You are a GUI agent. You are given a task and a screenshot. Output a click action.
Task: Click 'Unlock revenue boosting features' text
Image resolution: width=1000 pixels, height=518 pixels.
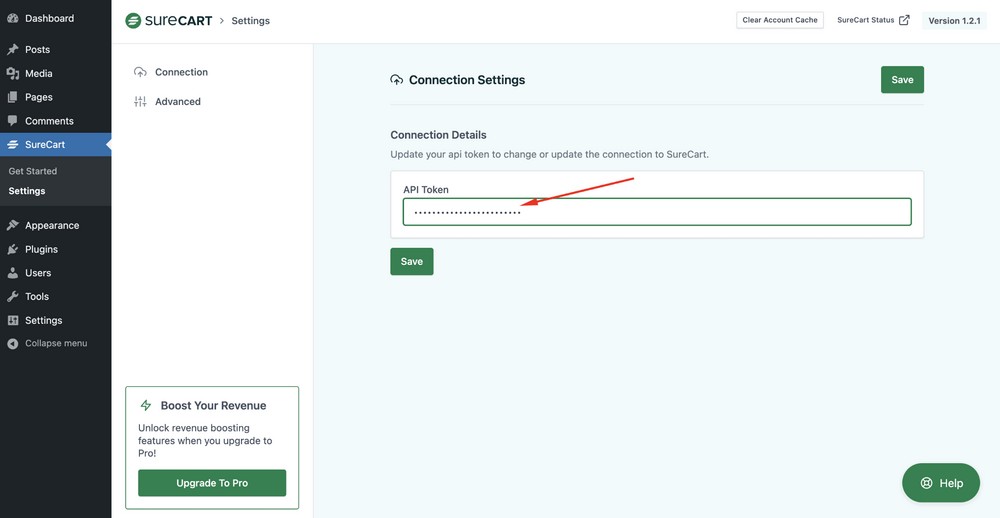pyautogui.click(x=205, y=440)
